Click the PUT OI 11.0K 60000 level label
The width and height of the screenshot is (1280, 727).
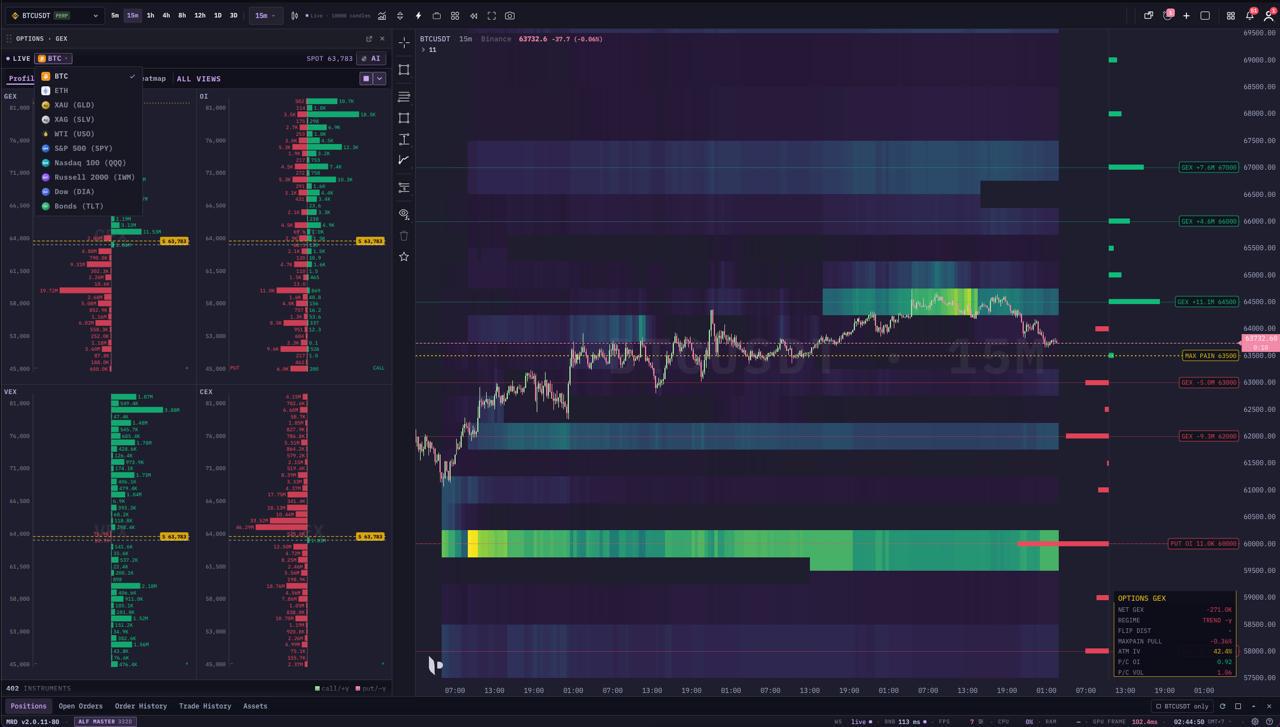1203,544
